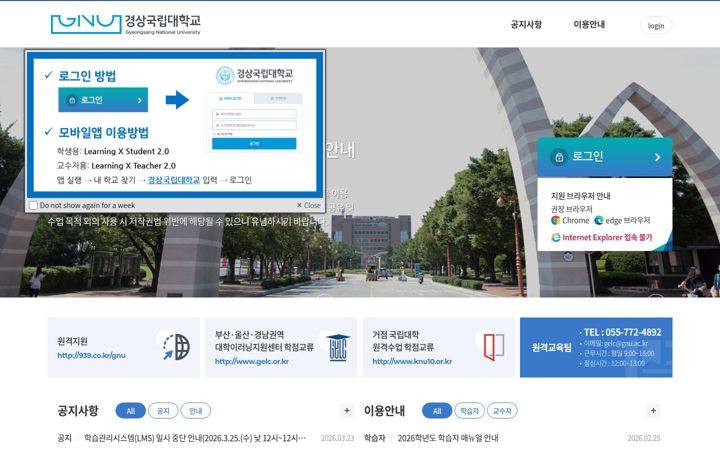Expand 공지사항 list with plus button
This screenshot has height=450, width=720.
point(347,411)
